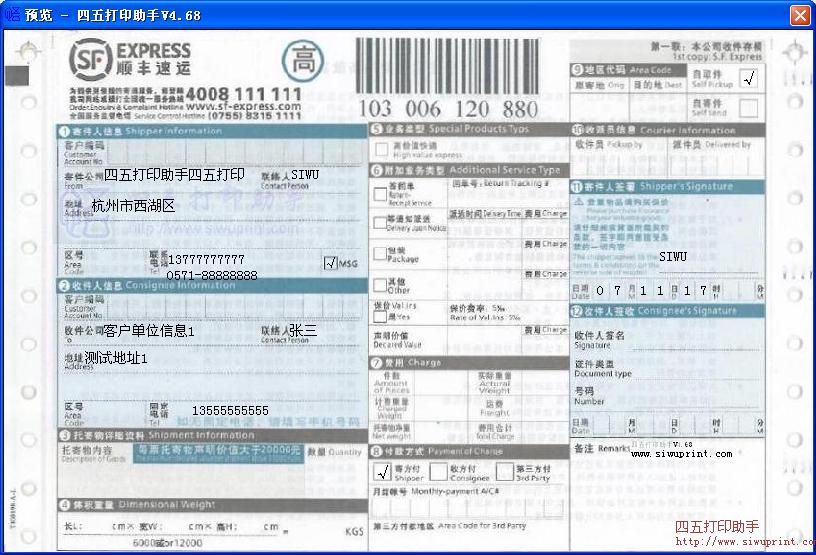Click the Shipment Information header

[212, 435]
